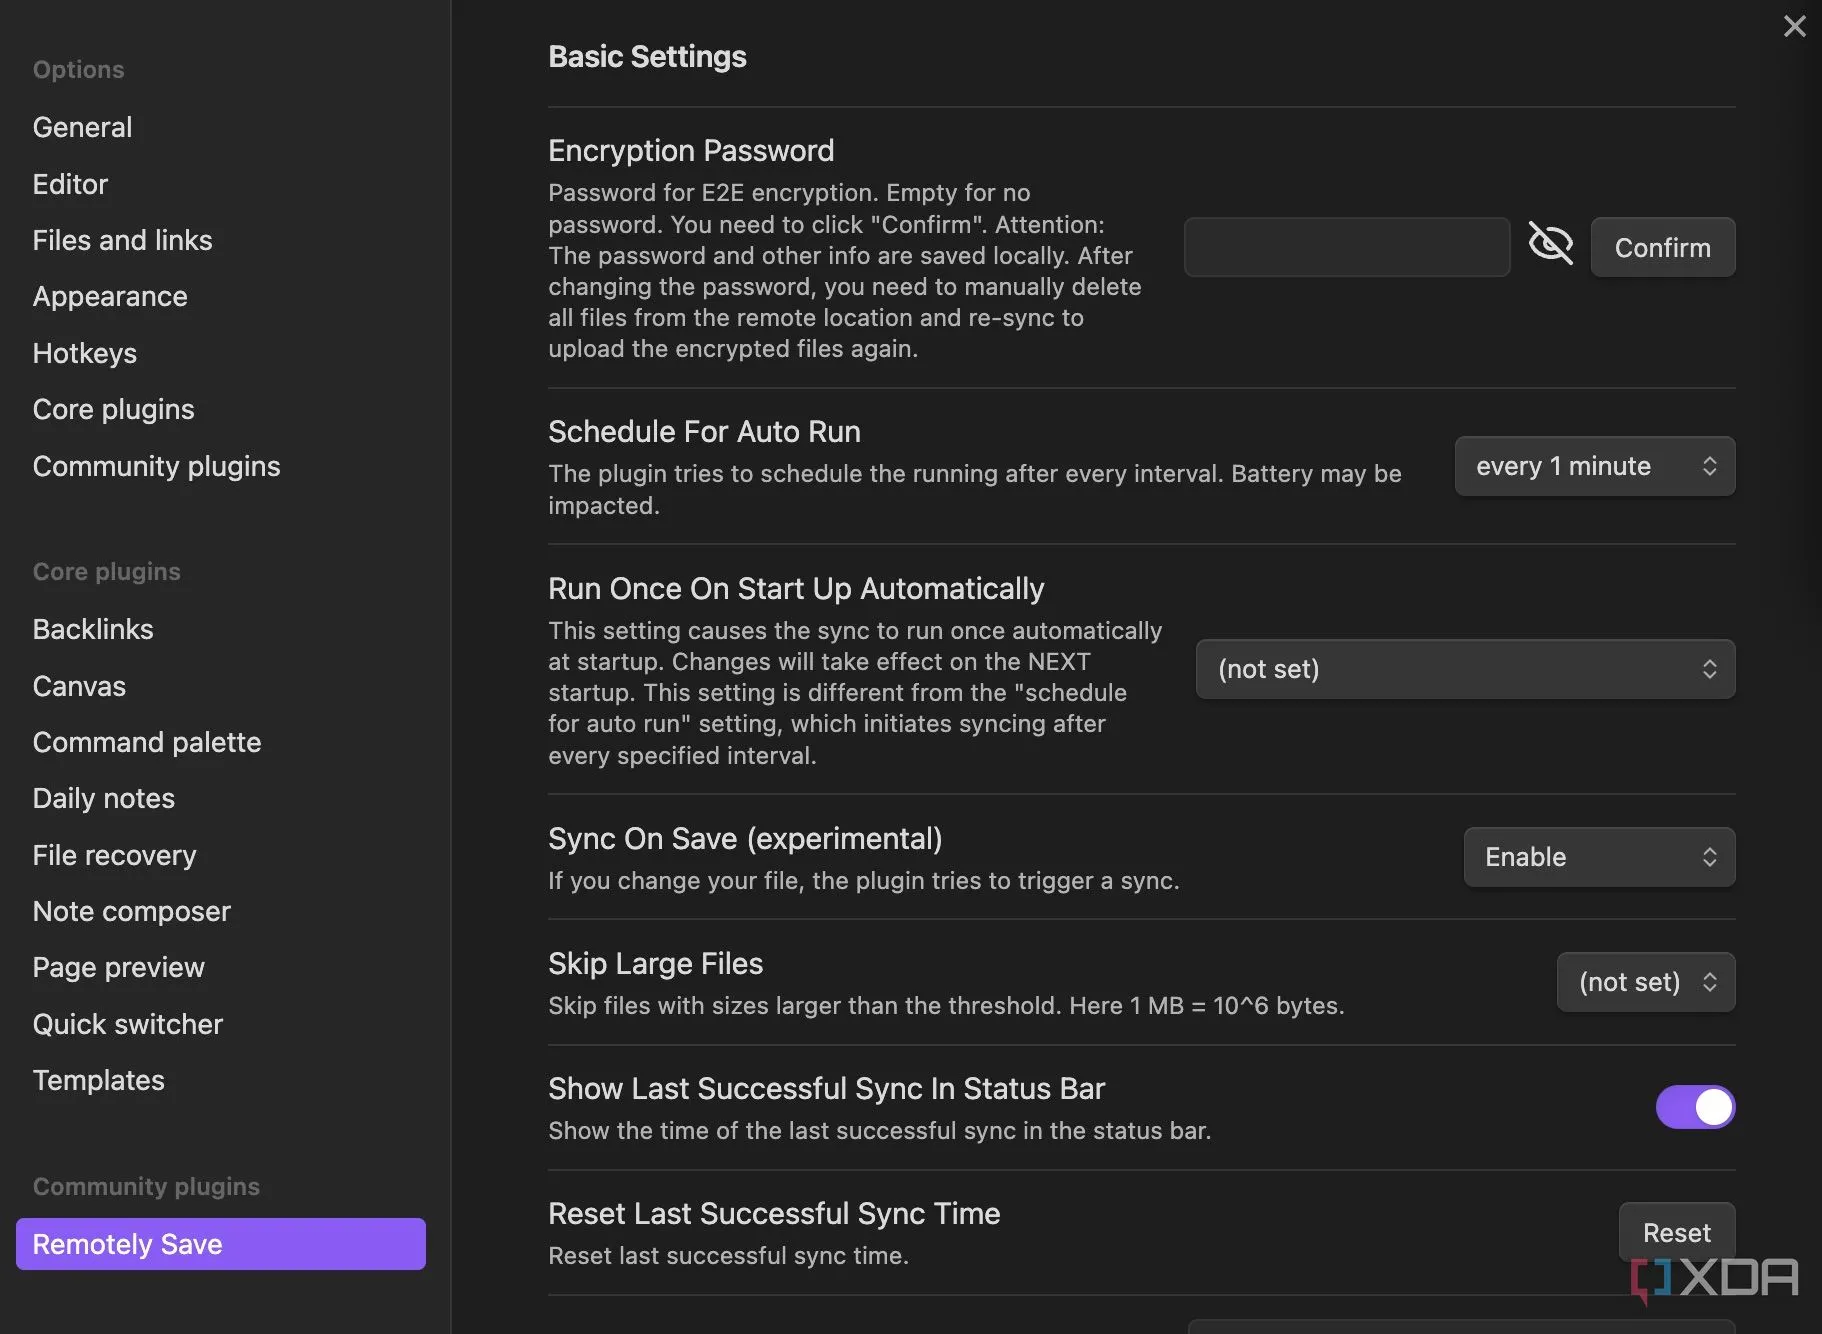Click 'Reset Last Successful Sync Time' title
This screenshot has height=1334, width=1822.
[774, 1214]
